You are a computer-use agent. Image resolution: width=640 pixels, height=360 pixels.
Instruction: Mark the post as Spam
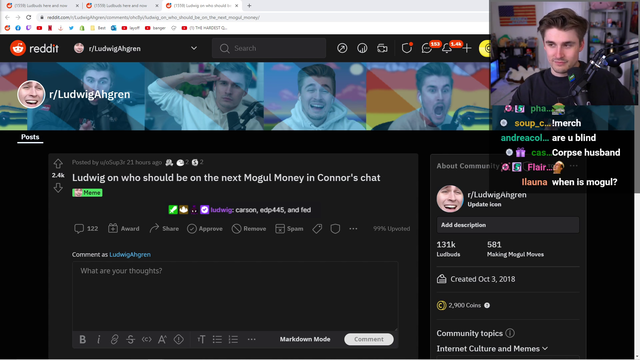[289, 229]
